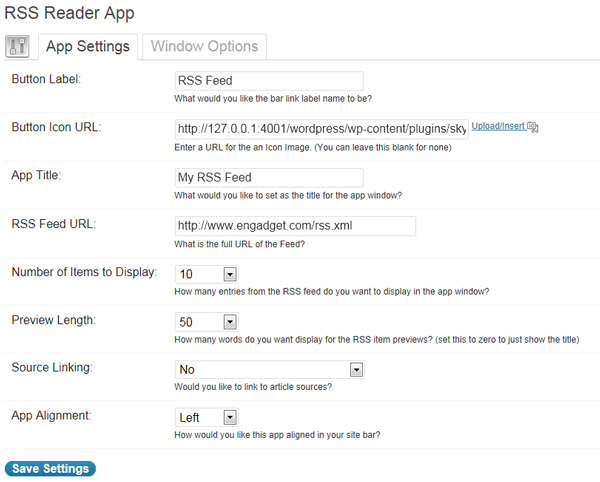Click the App Title input field
Screen dimensions: 600x482
tap(269, 177)
